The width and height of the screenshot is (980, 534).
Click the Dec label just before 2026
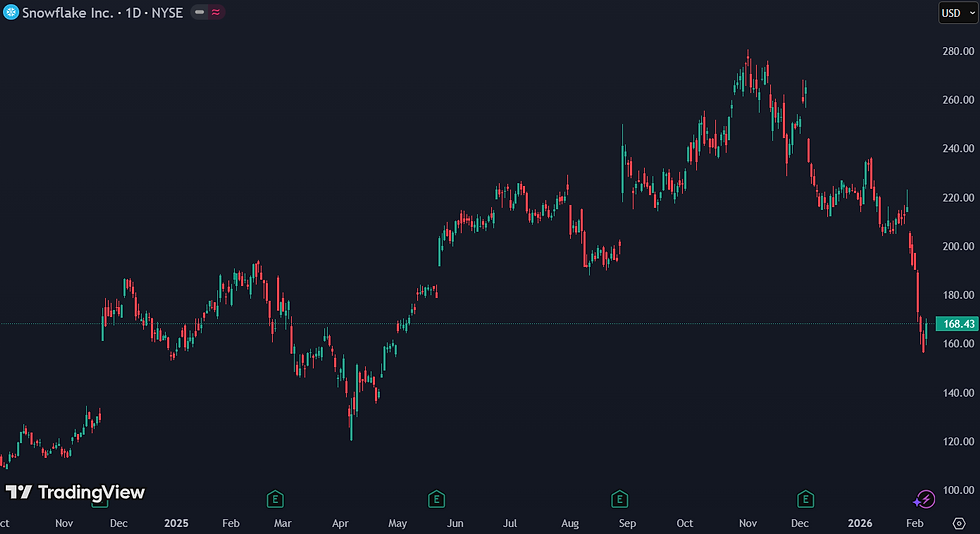[800, 523]
